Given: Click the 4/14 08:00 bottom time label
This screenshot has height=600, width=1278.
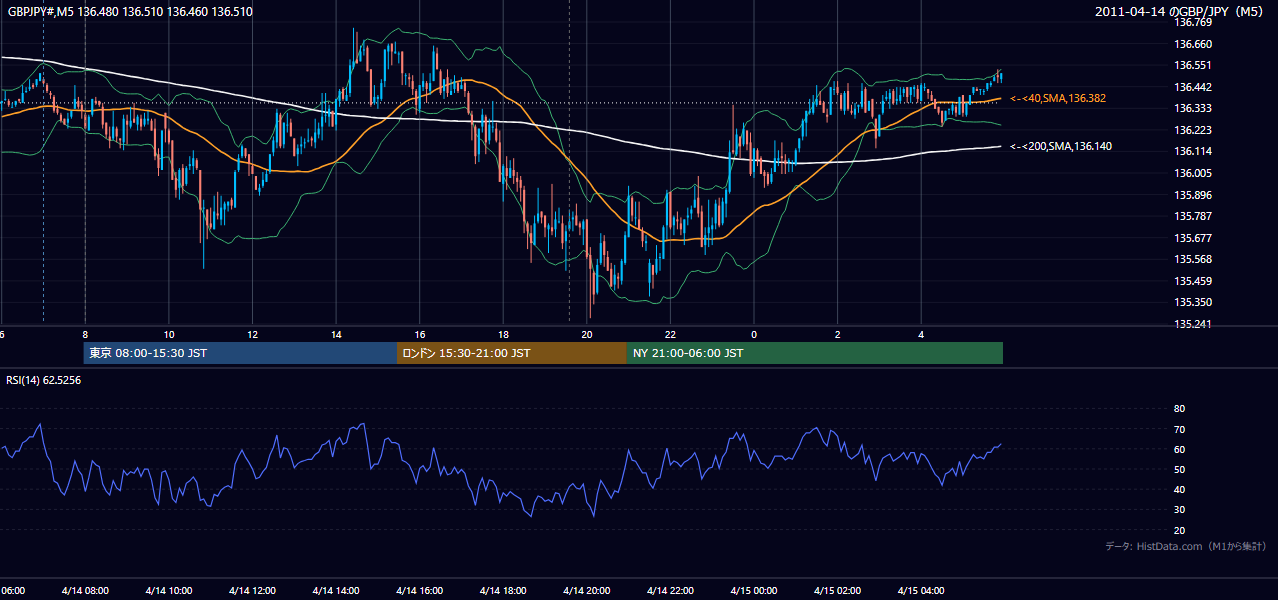Looking at the screenshot, I should click(x=85, y=590).
